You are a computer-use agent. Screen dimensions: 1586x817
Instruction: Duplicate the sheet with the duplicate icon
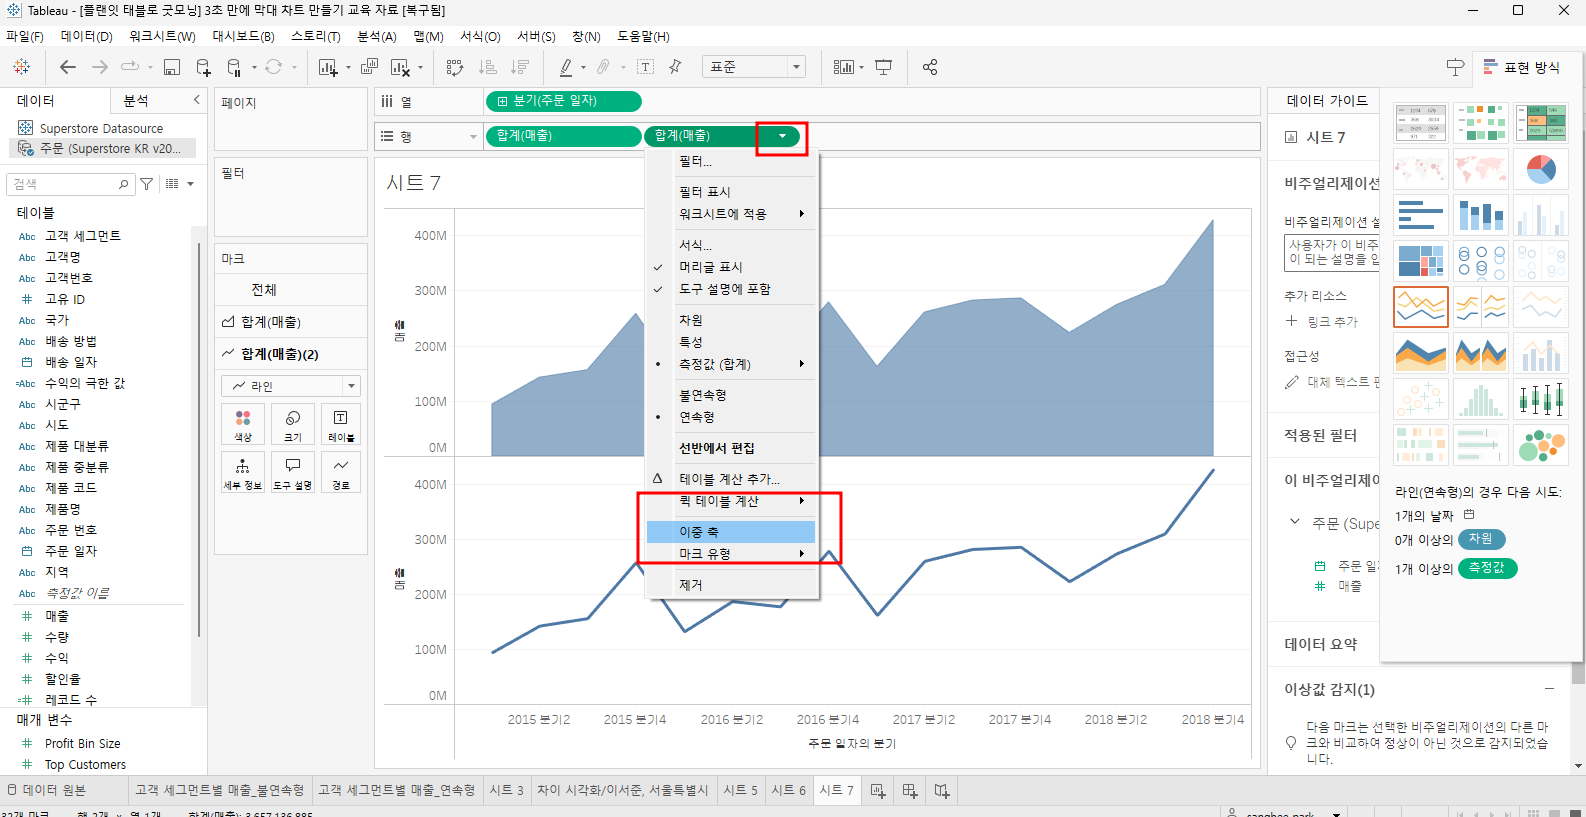point(369,67)
